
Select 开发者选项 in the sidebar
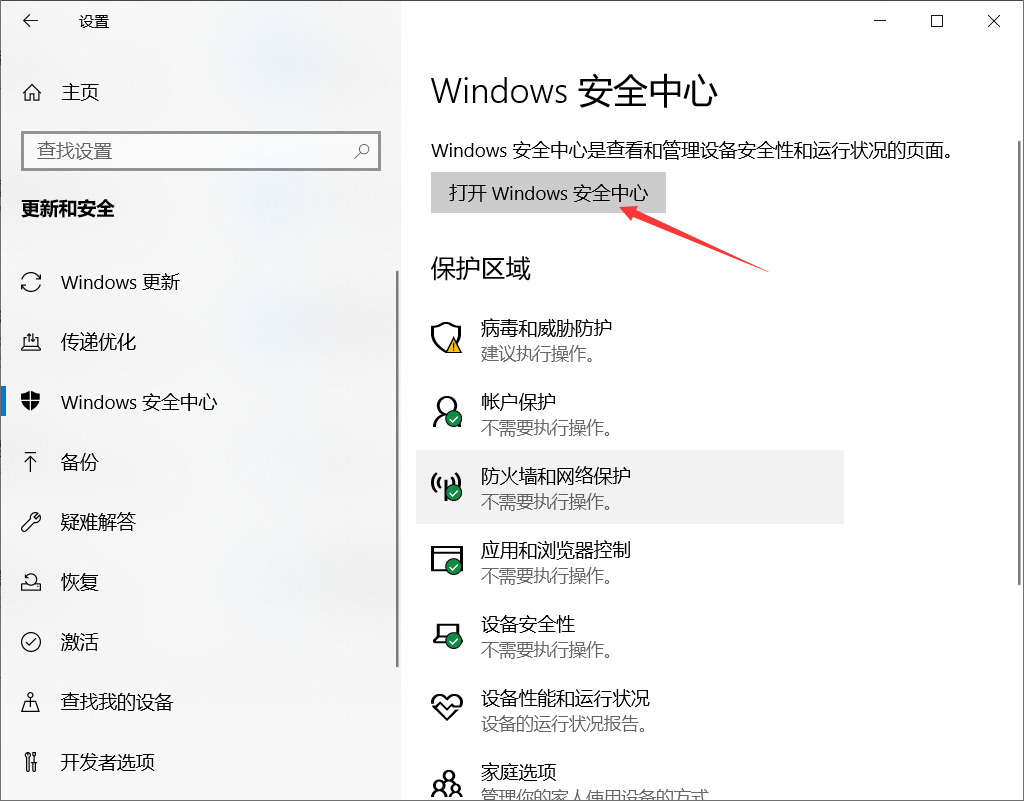[199, 762]
